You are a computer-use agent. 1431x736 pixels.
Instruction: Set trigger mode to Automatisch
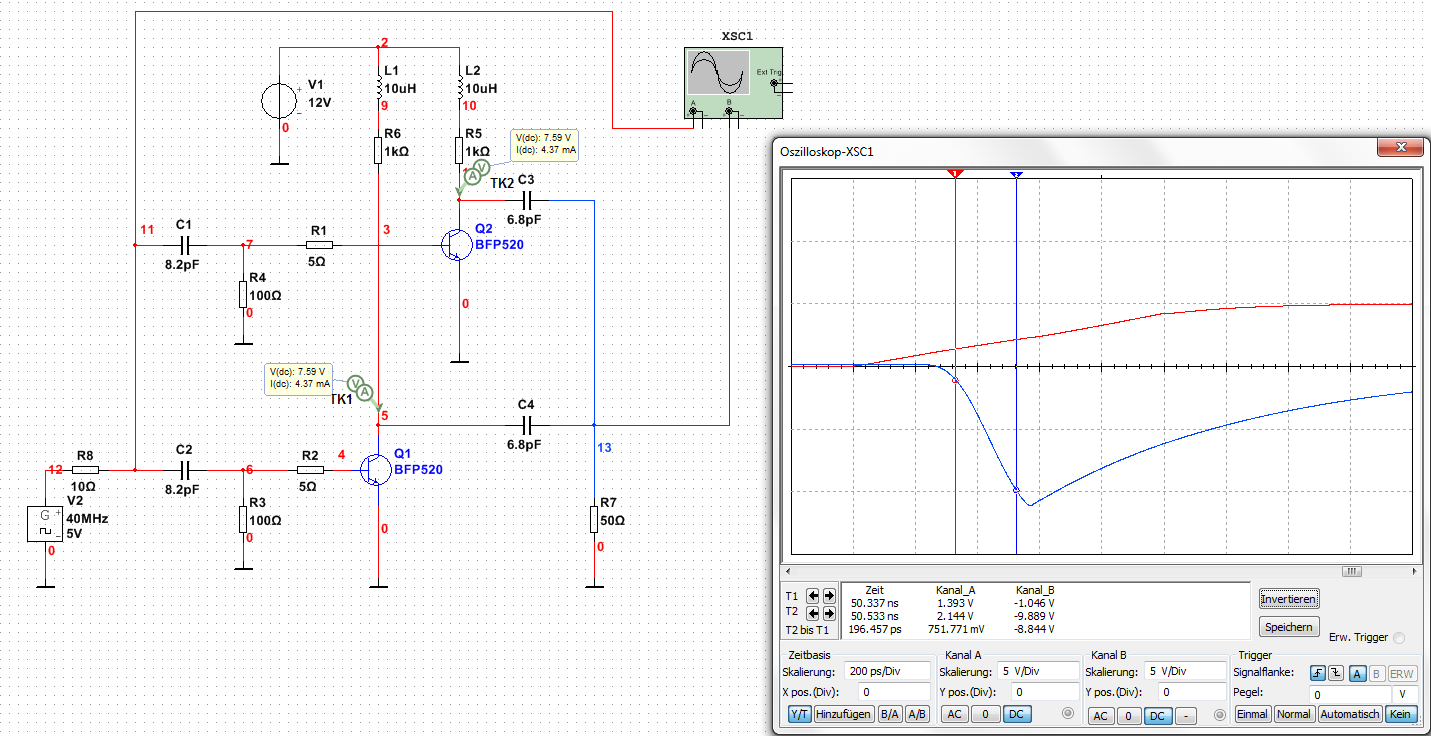pyautogui.click(x=1350, y=714)
